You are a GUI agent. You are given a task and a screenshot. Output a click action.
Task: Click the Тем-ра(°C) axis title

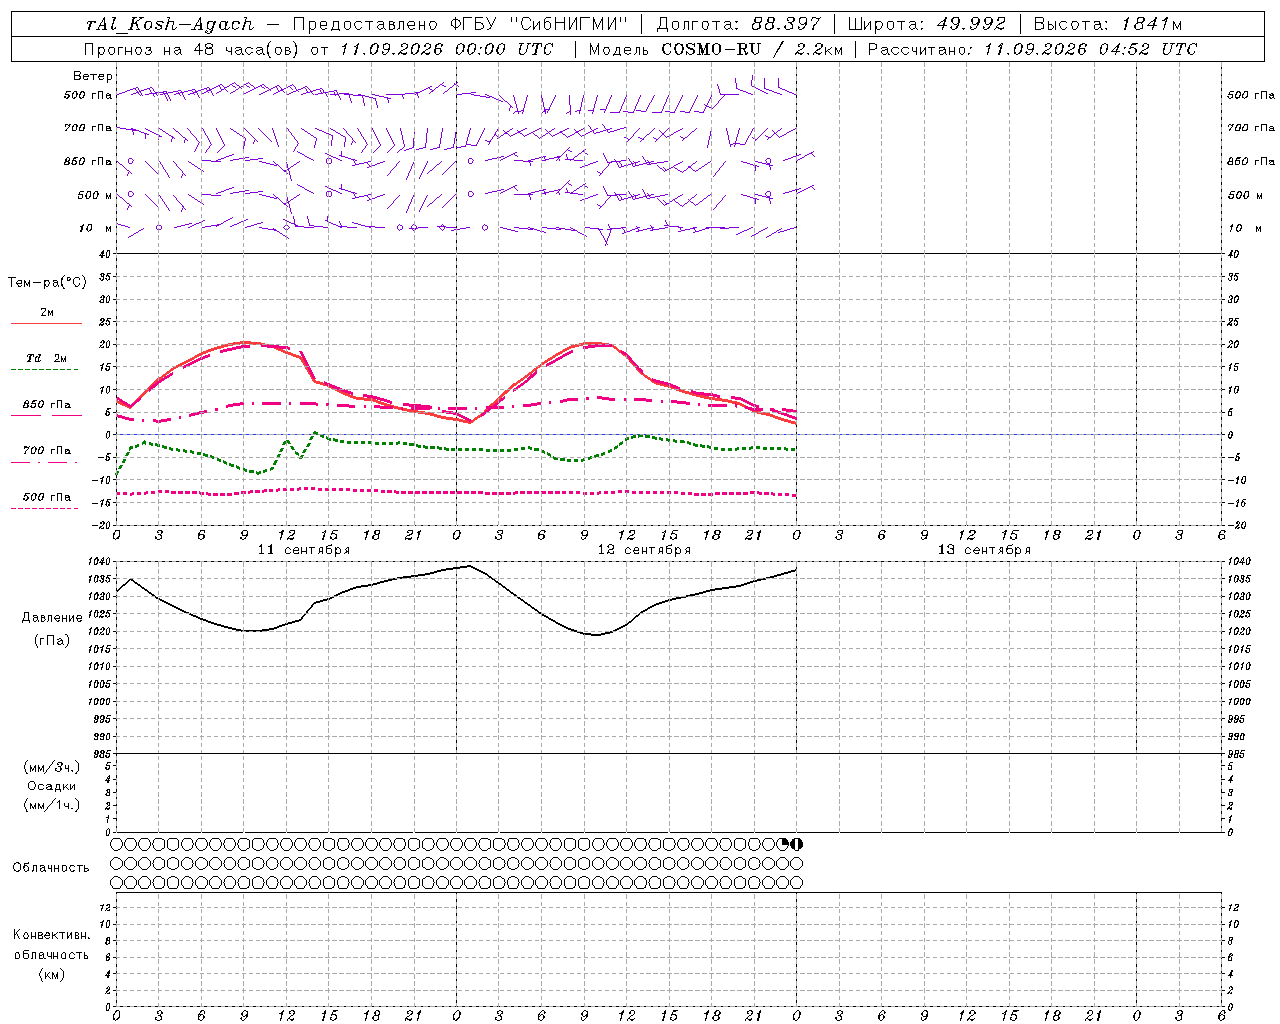coord(47,283)
